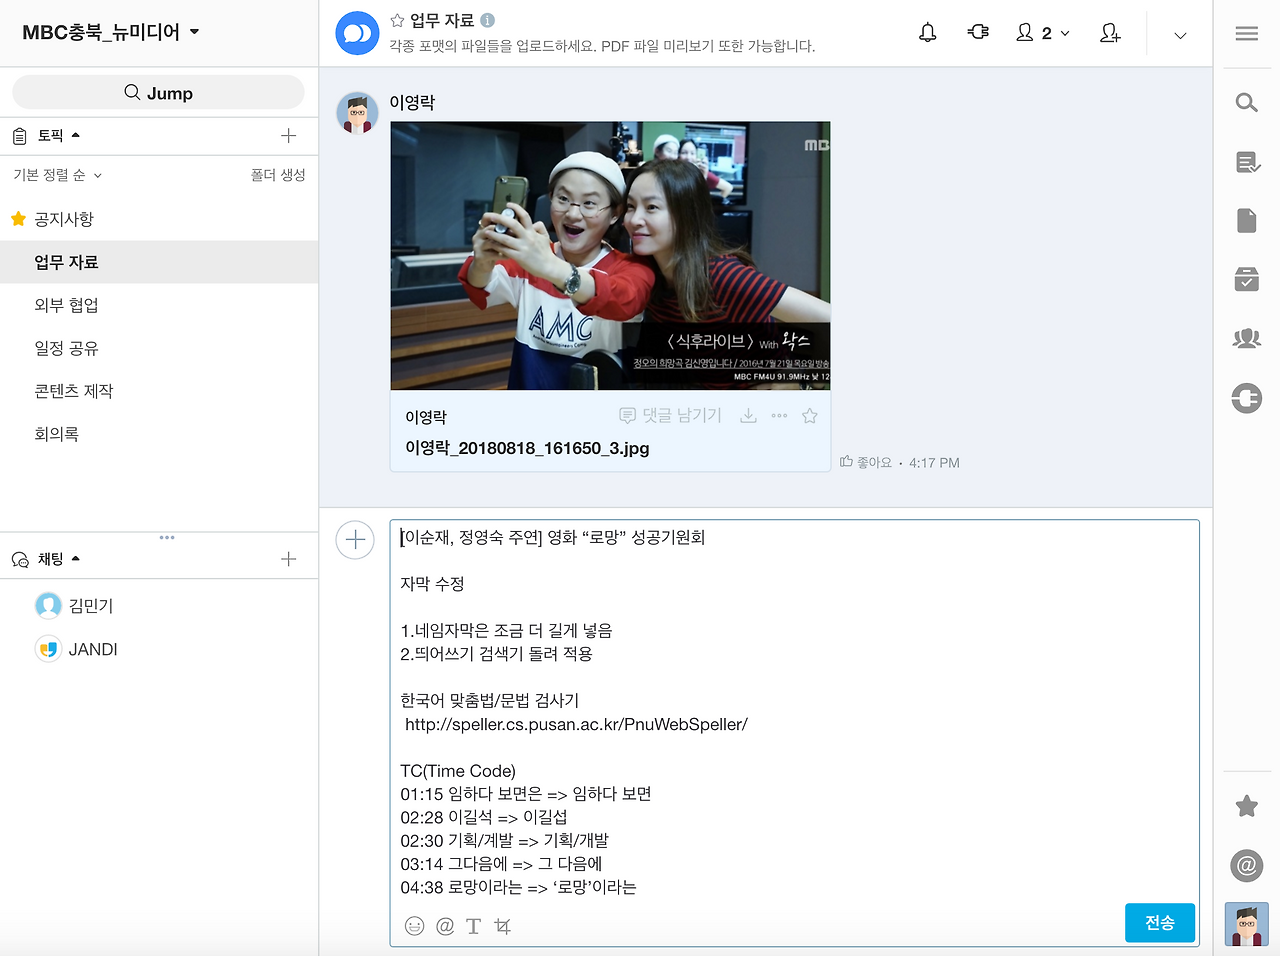The image size is (1280, 956).
Task: Select the text formatting (T) icon
Action: point(472,926)
